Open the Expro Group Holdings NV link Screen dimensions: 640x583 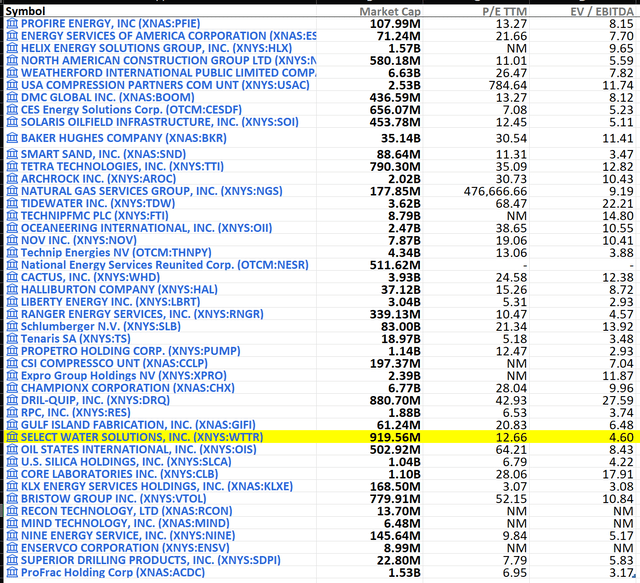point(124,376)
